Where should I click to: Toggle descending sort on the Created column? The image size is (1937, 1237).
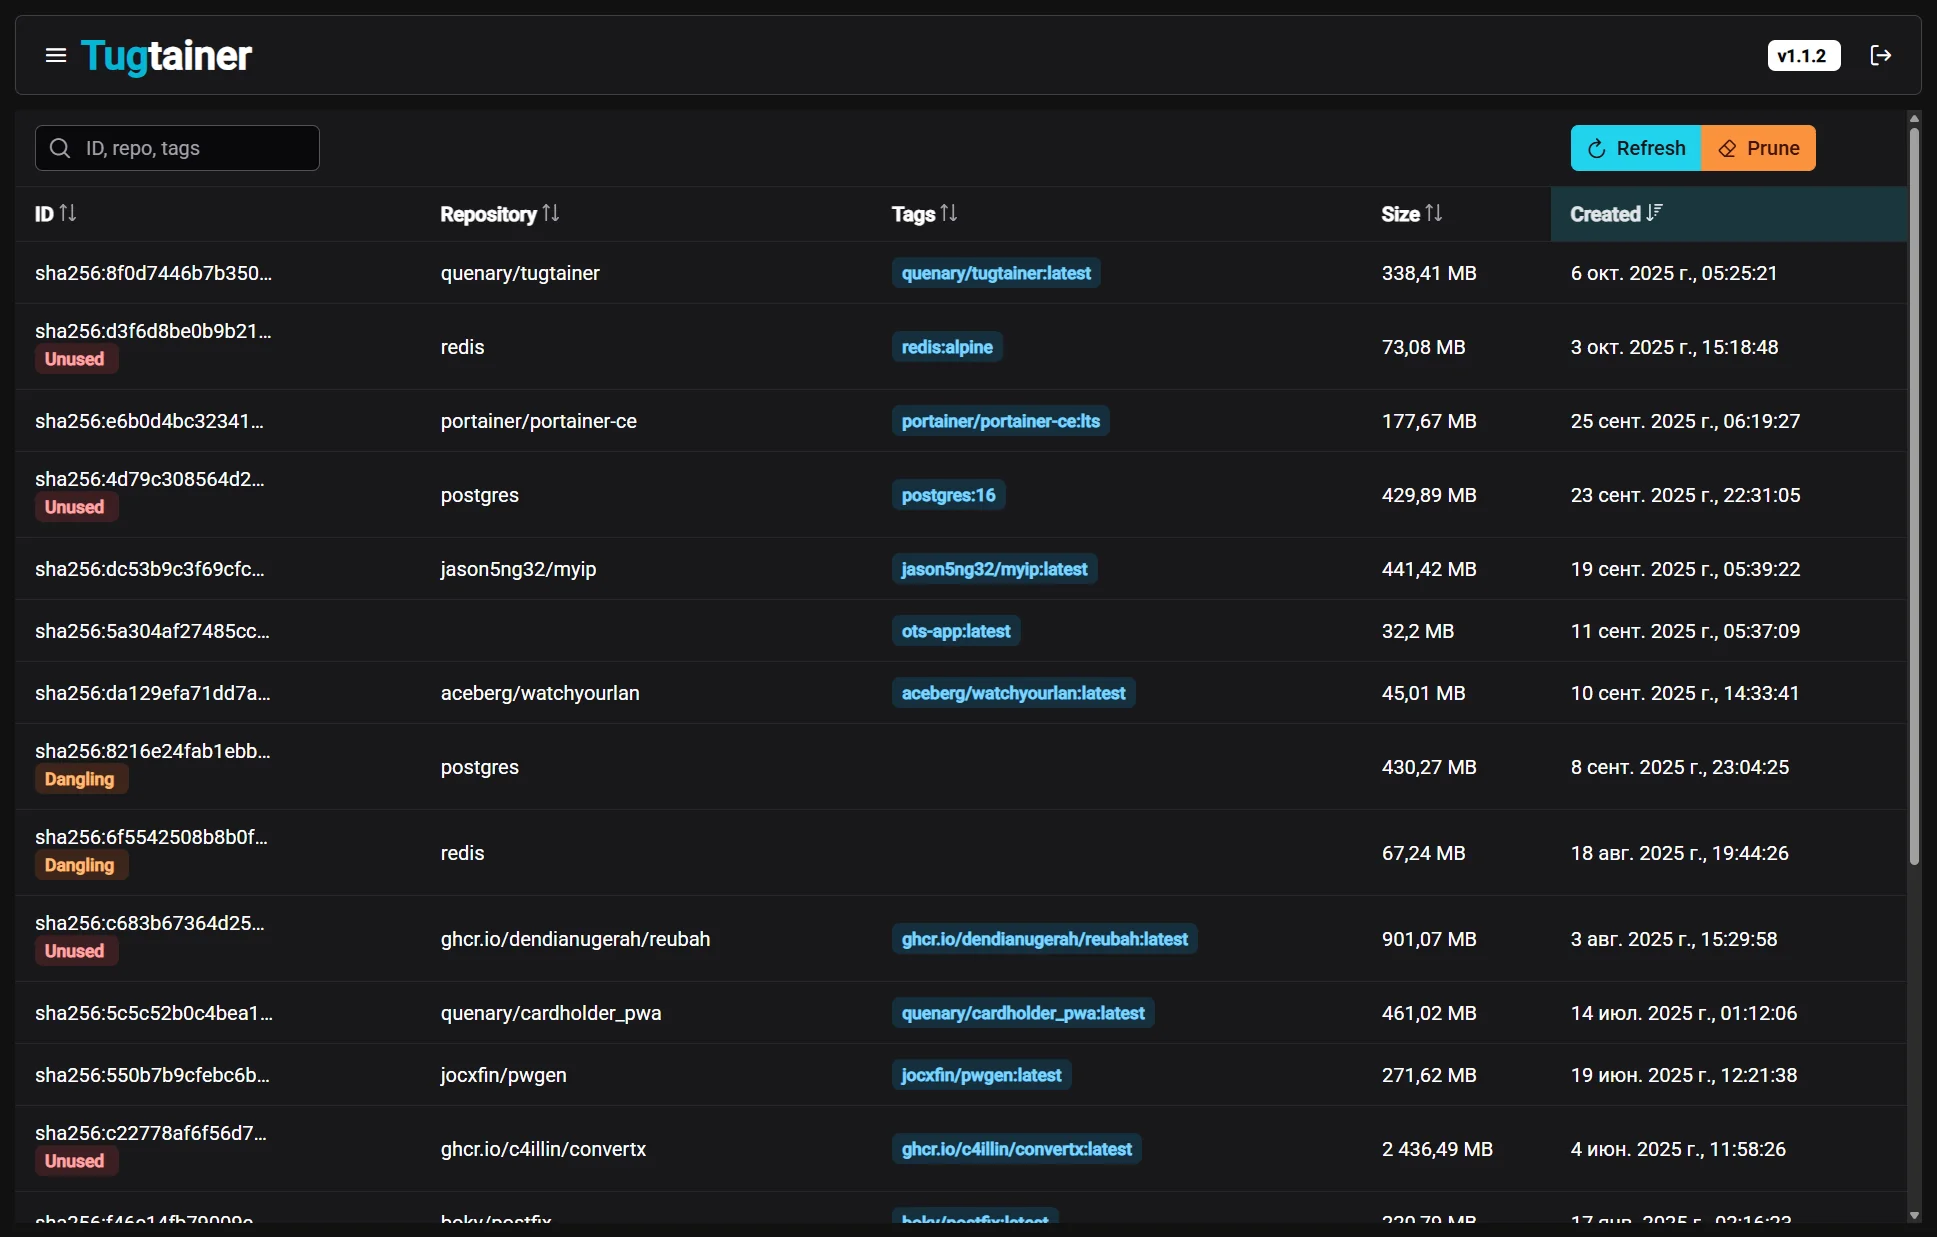(x=1655, y=212)
